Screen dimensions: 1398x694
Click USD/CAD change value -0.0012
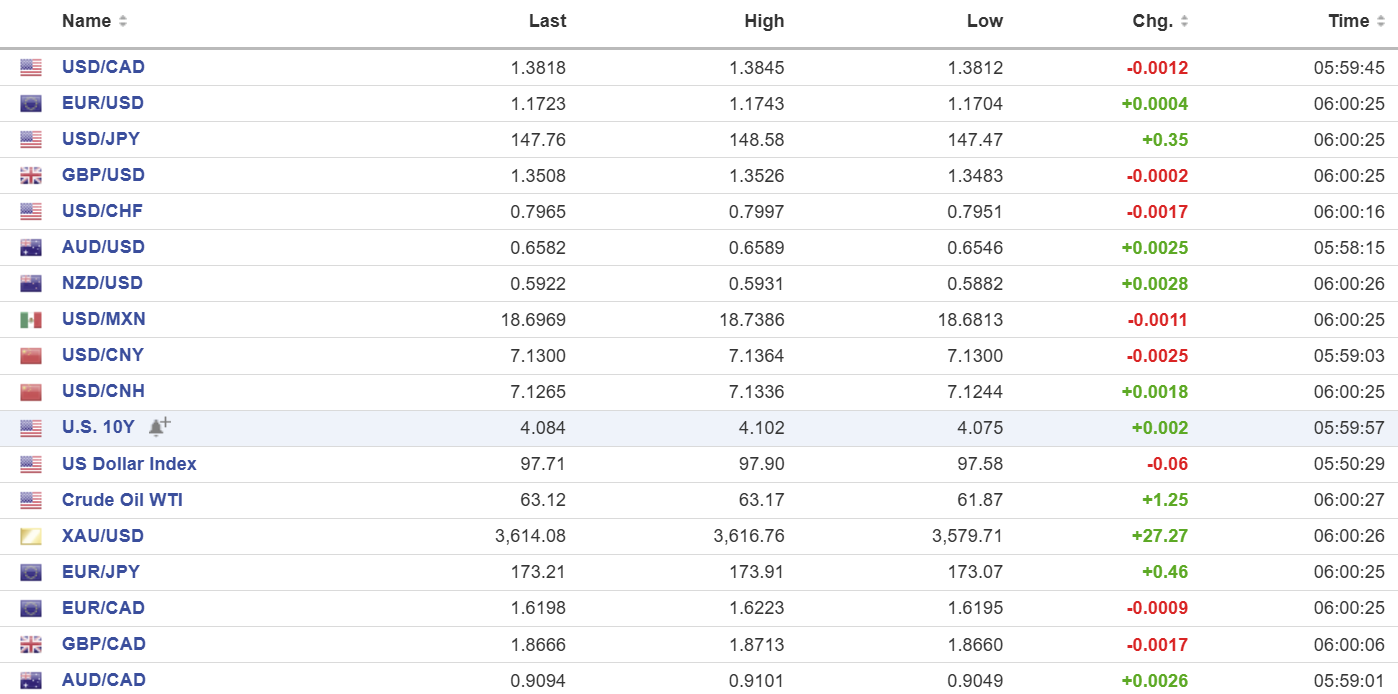point(1157,68)
